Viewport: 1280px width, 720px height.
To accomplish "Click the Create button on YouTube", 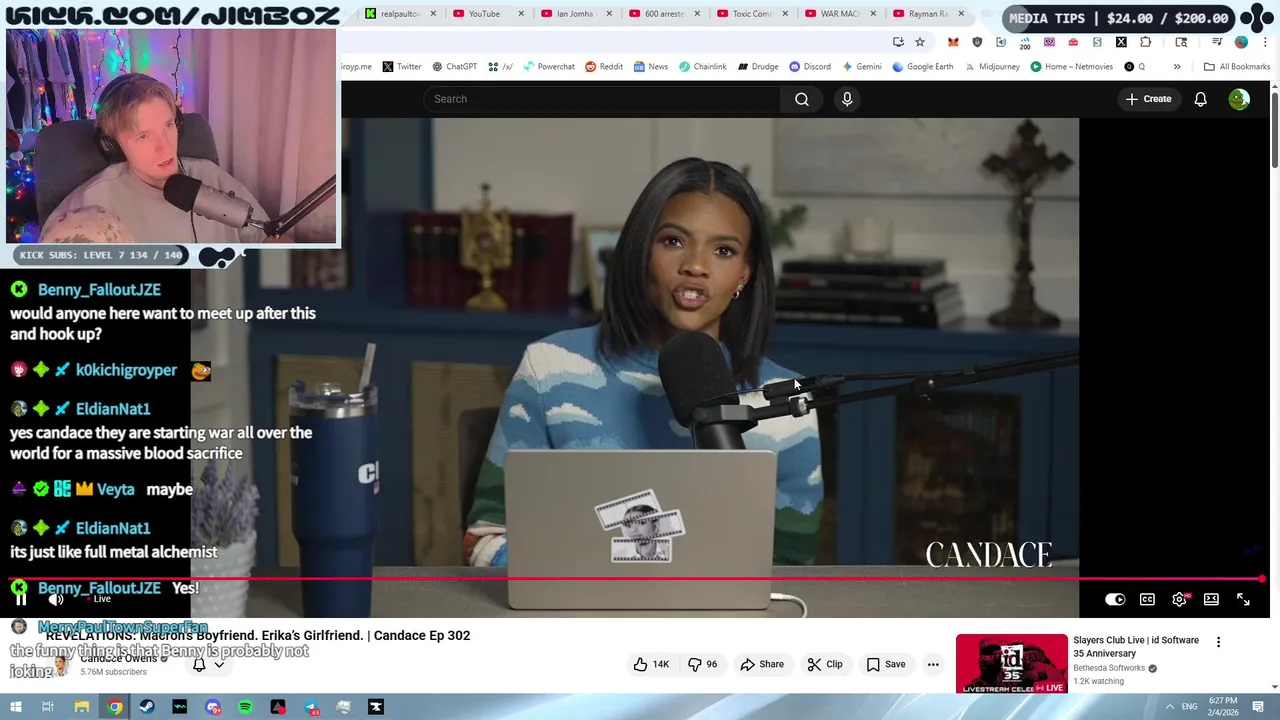I will coord(1148,99).
